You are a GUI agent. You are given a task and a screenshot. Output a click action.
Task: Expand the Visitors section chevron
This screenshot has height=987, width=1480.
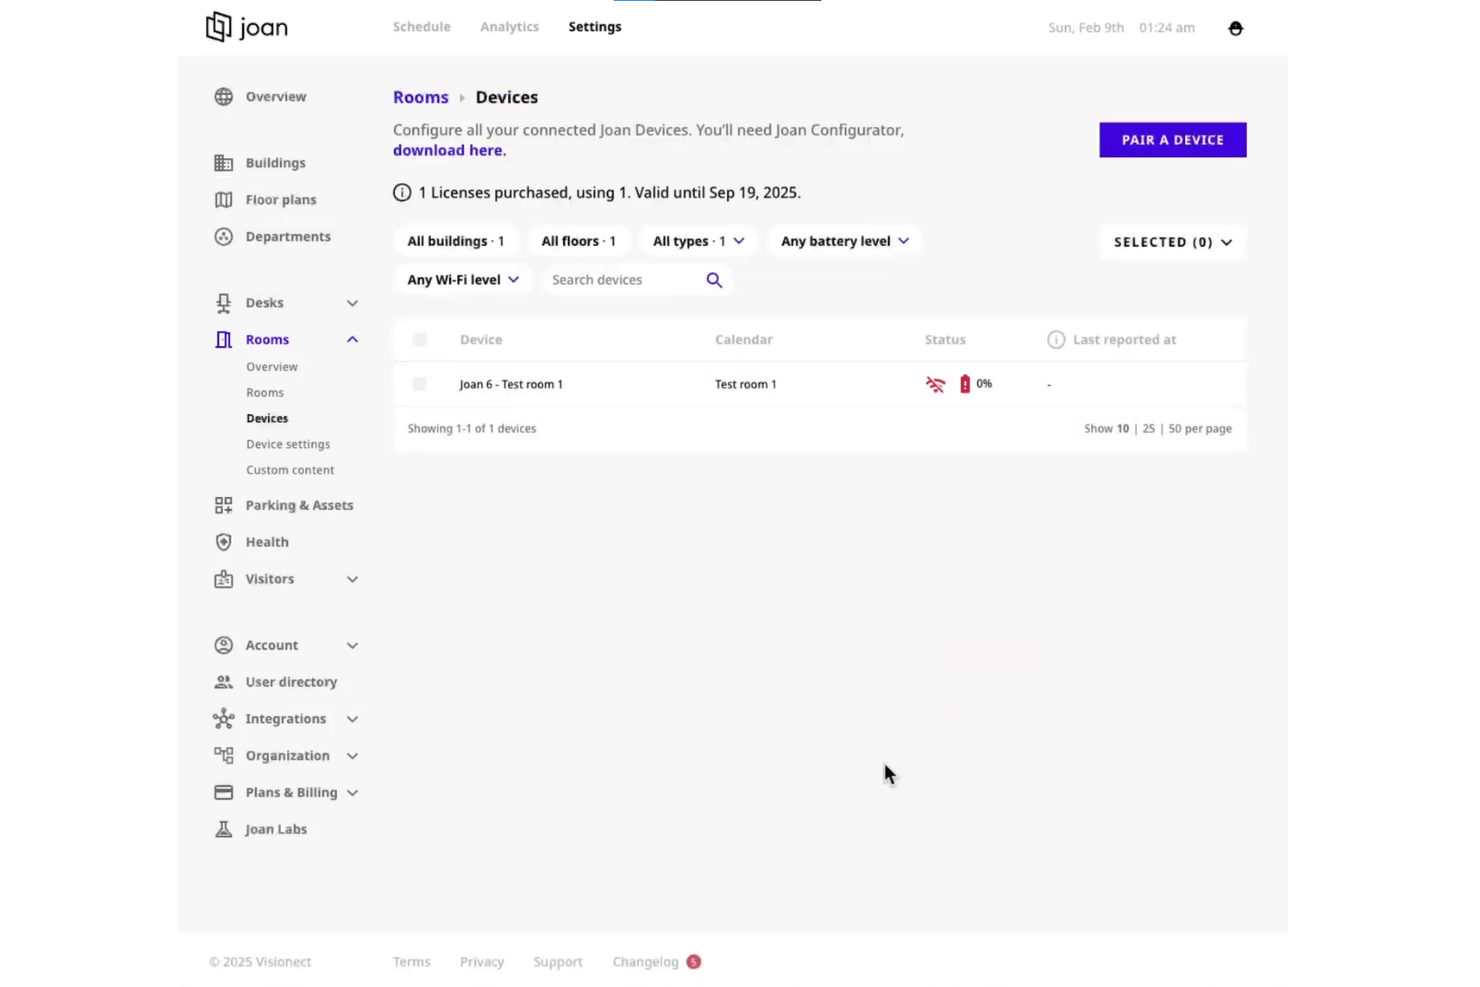pos(352,579)
